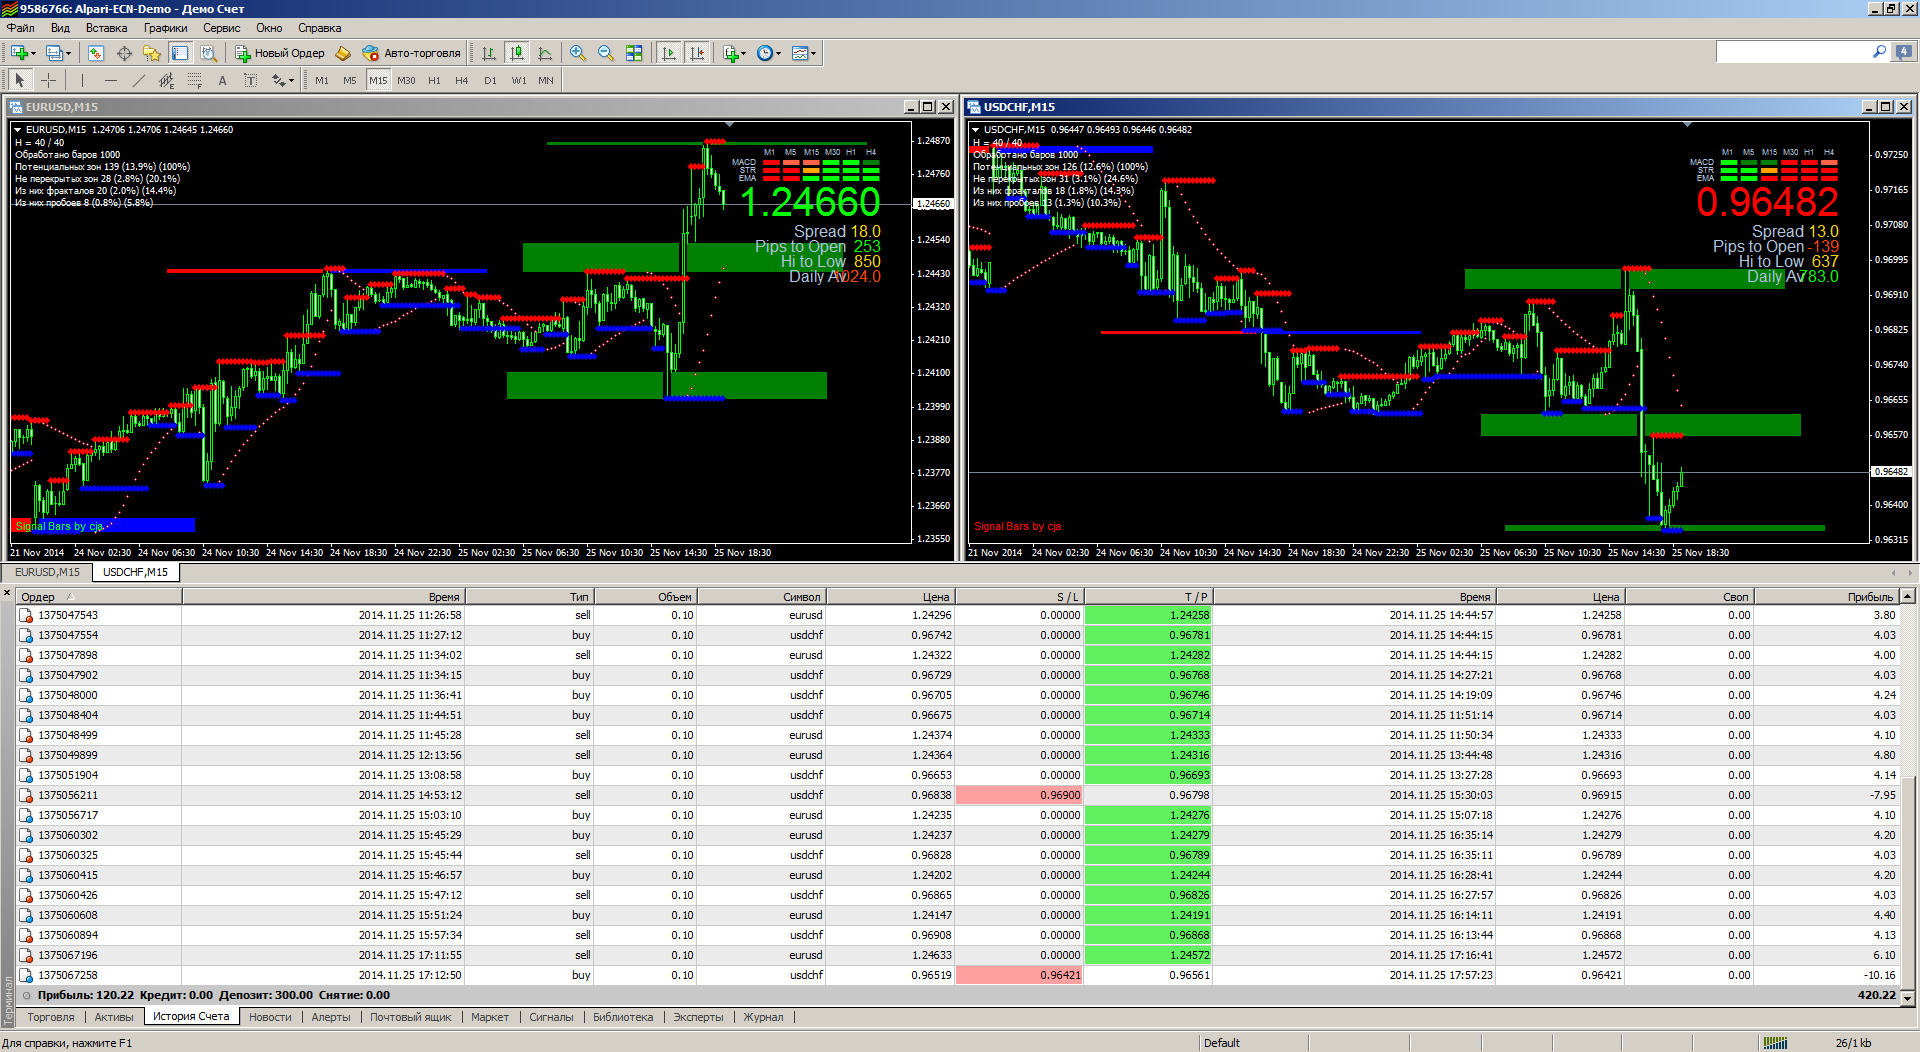Viewport: 1920px width, 1052px height.
Task: Open the Strategy Tester magnifier icon
Action: pyautogui.click(x=208, y=53)
